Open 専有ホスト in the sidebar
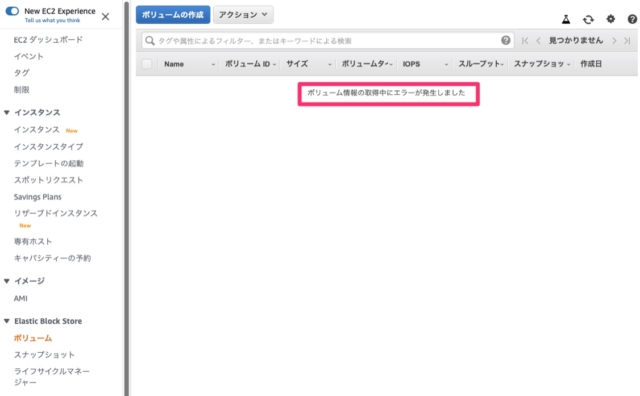This screenshot has height=396, width=640. coord(33,241)
